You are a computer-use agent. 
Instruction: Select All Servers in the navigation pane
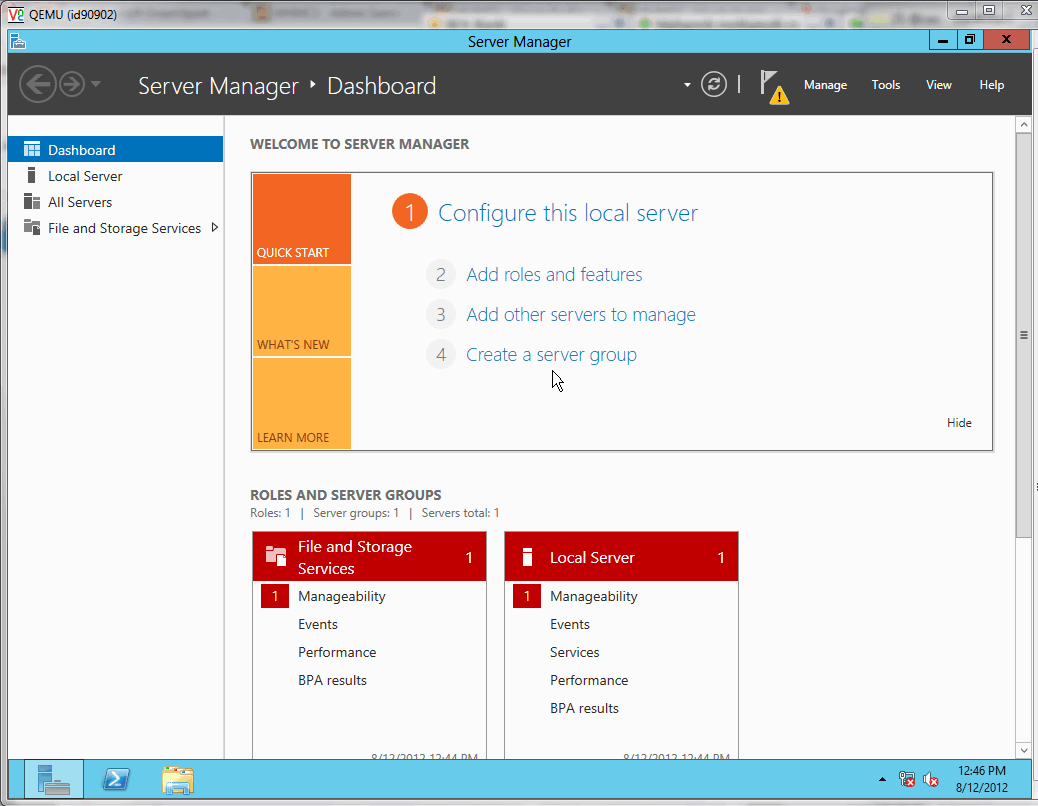coord(115,202)
